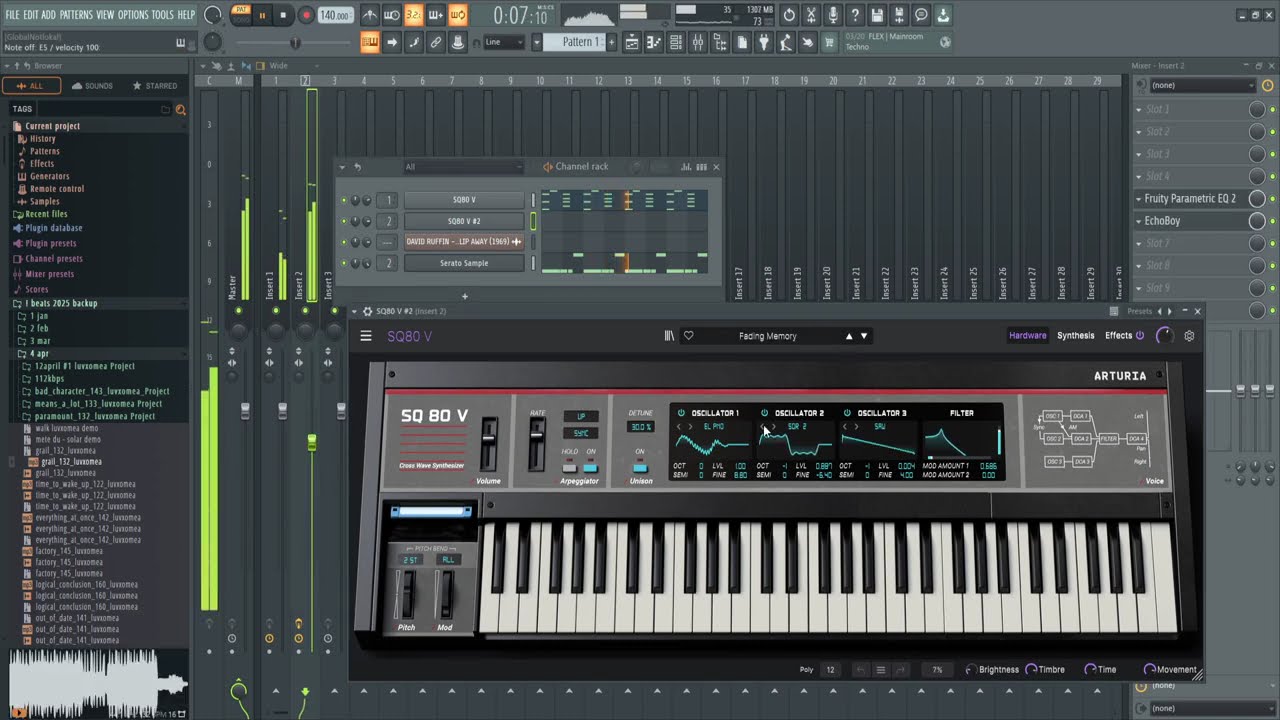Open the SQ80 V hamburger menu

pos(366,336)
